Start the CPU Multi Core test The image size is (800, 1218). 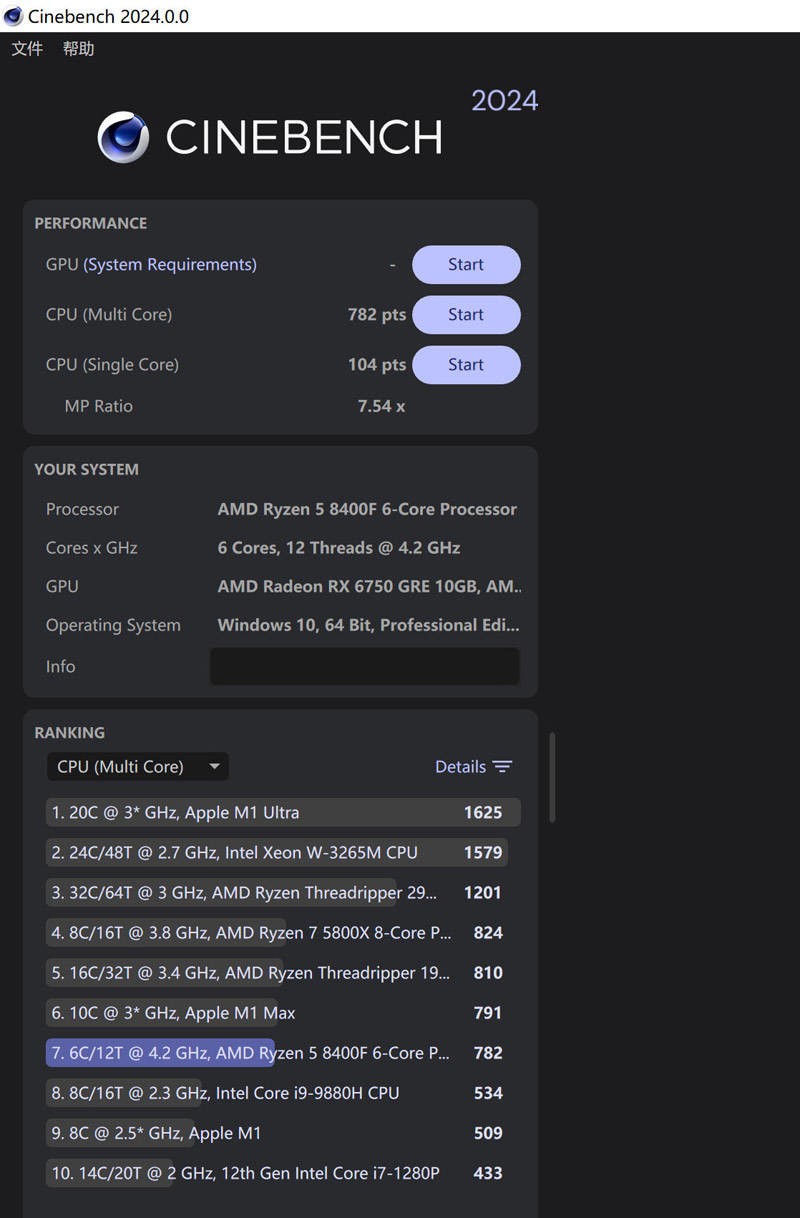(x=466, y=314)
